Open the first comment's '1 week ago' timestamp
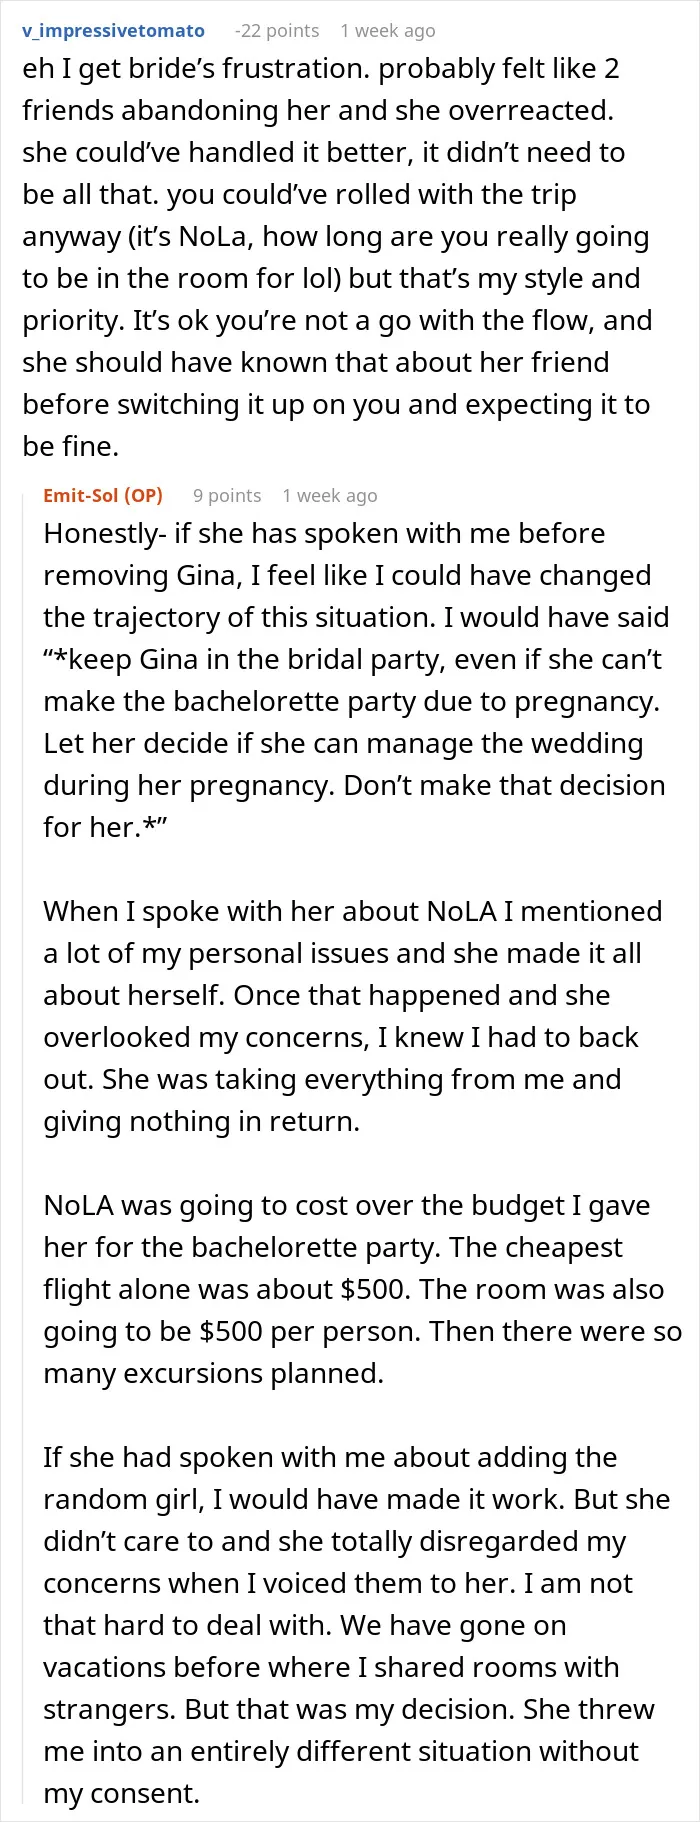This screenshot has height=1822, width=700. [x=388, y=31]
